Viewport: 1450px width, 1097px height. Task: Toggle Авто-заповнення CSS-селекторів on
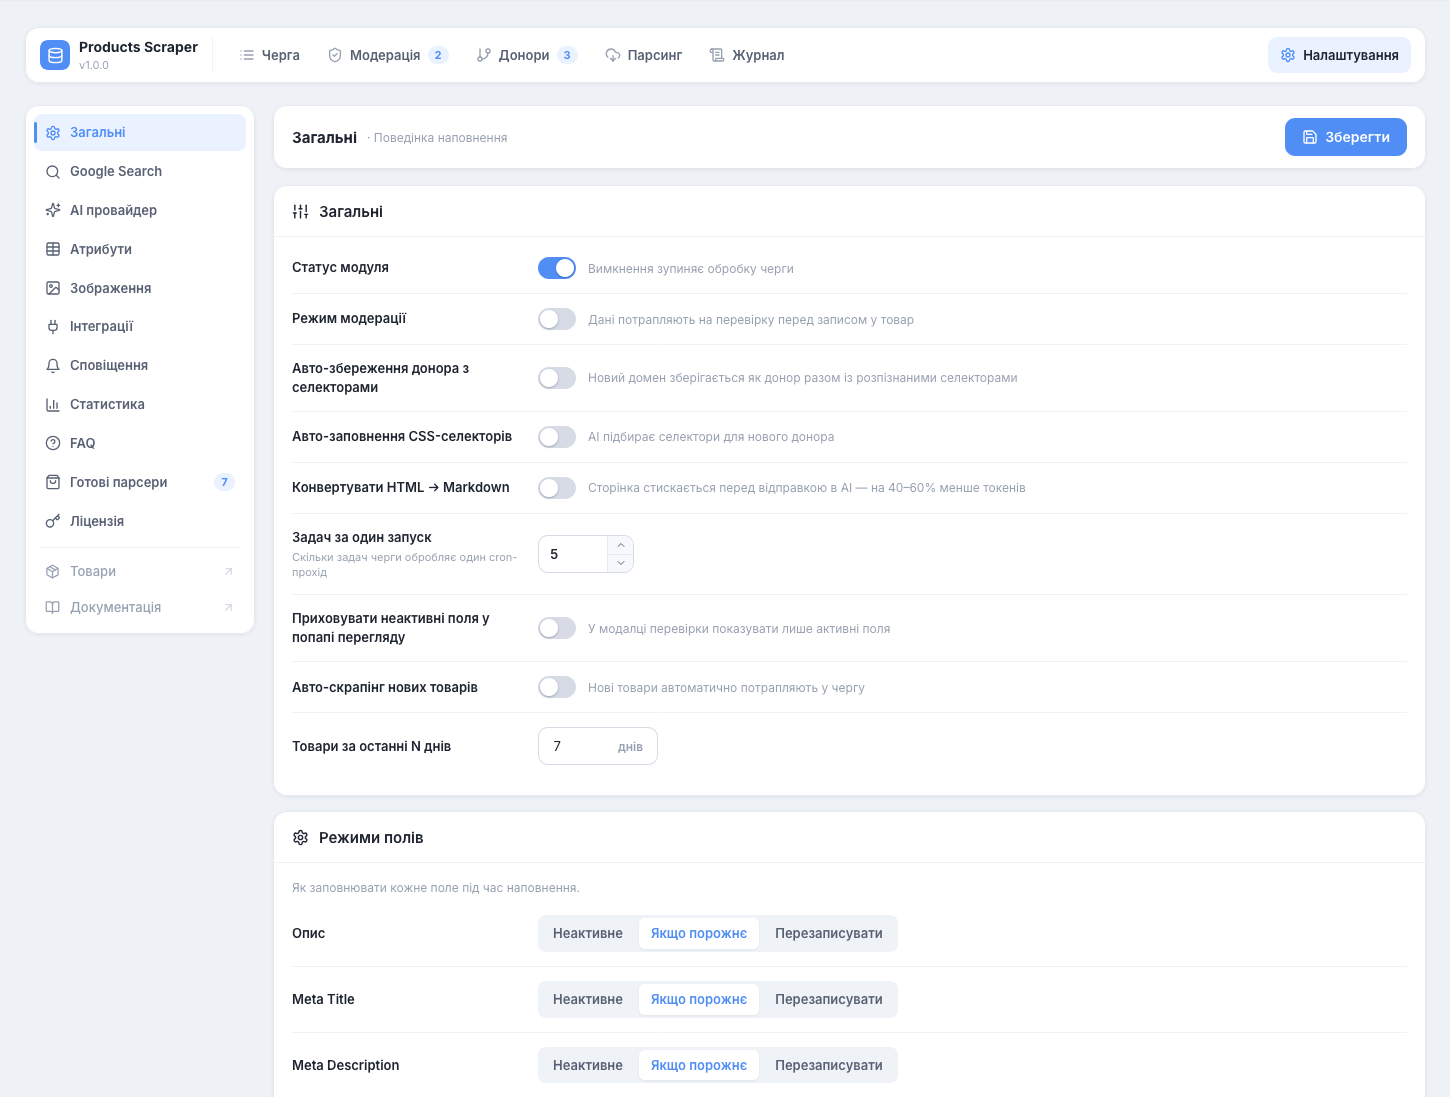point(557,437)
